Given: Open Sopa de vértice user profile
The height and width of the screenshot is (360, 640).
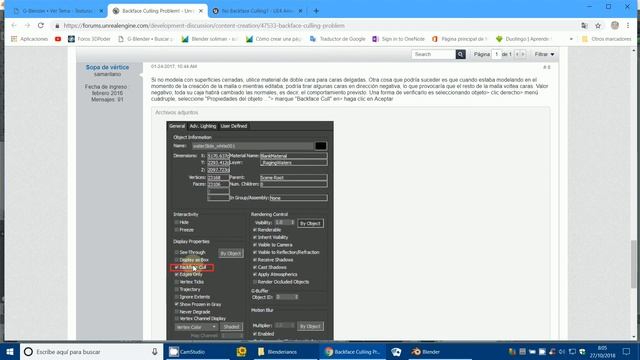Looking at the screenshot, I should pyautogui.click(x=107, y=67).
